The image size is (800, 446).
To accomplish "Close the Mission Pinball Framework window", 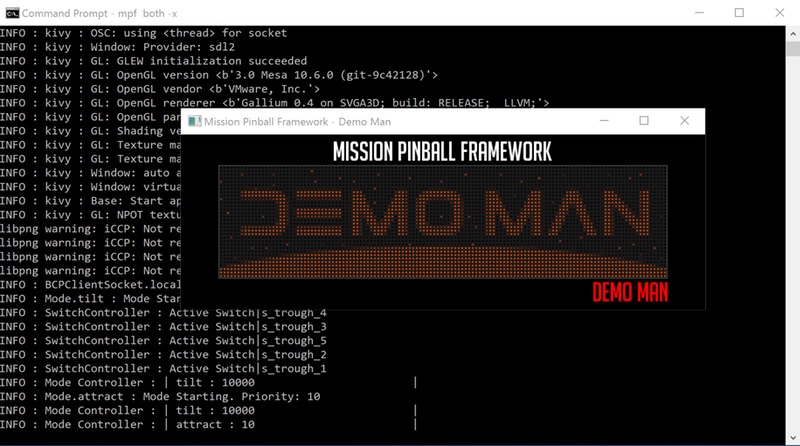I will (684, 121).
